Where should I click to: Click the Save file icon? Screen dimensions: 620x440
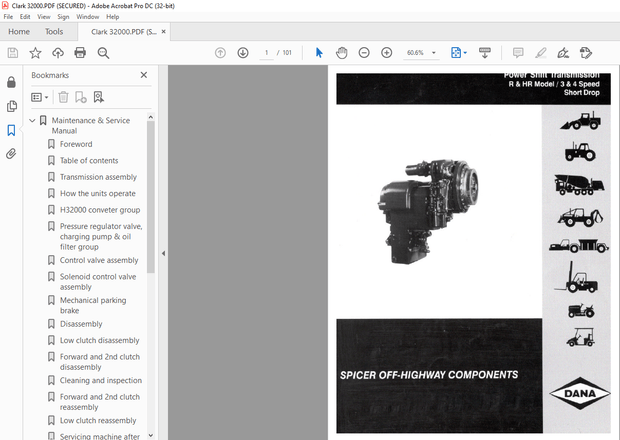(x=13, y=53)
